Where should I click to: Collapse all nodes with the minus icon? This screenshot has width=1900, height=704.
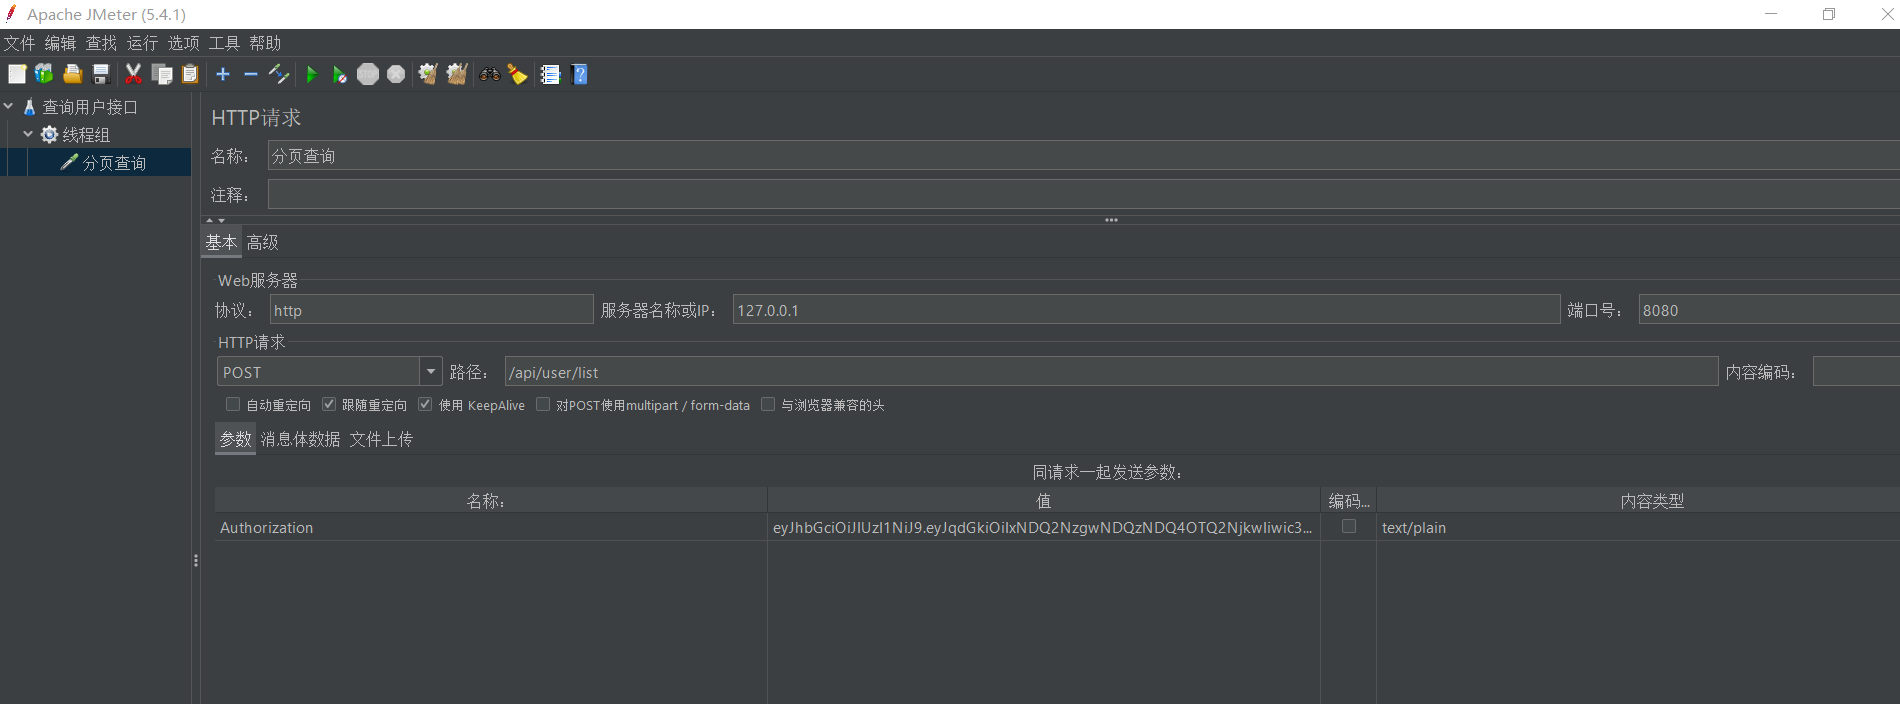[x=251, y=74]
